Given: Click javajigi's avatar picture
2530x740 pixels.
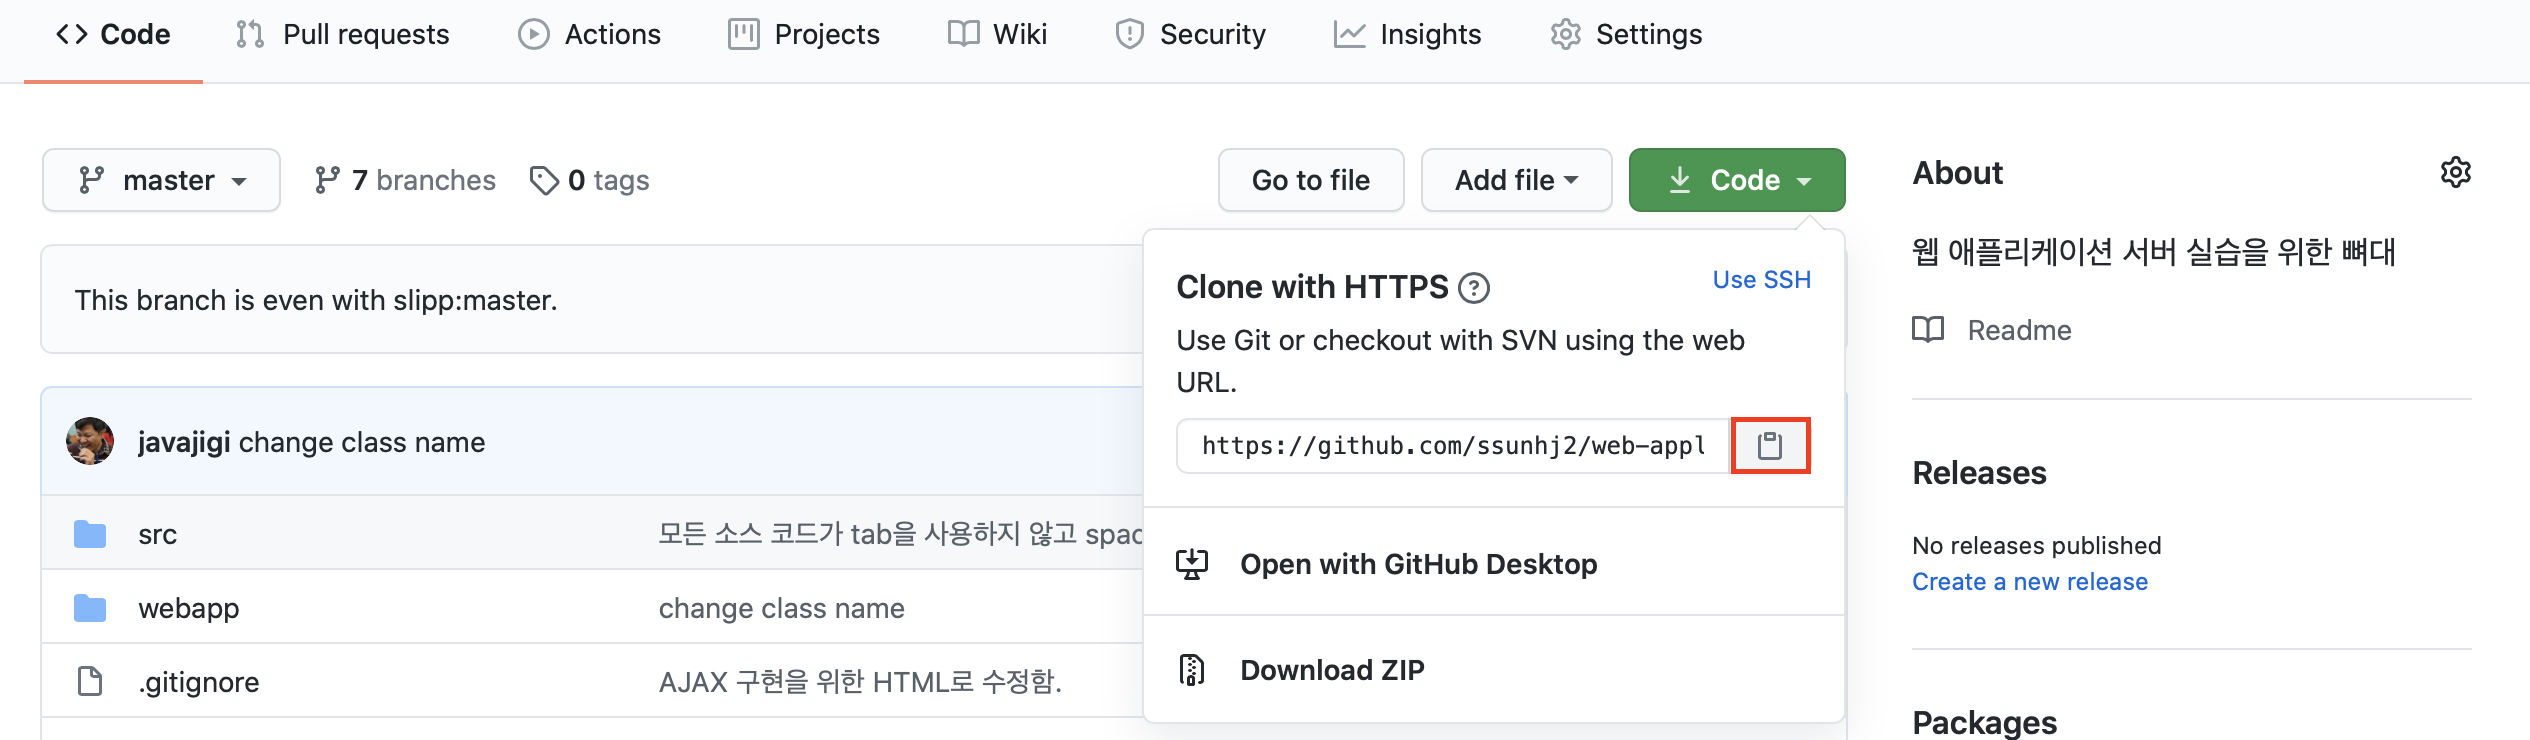Looking at the screenshot, I should 90,441.
